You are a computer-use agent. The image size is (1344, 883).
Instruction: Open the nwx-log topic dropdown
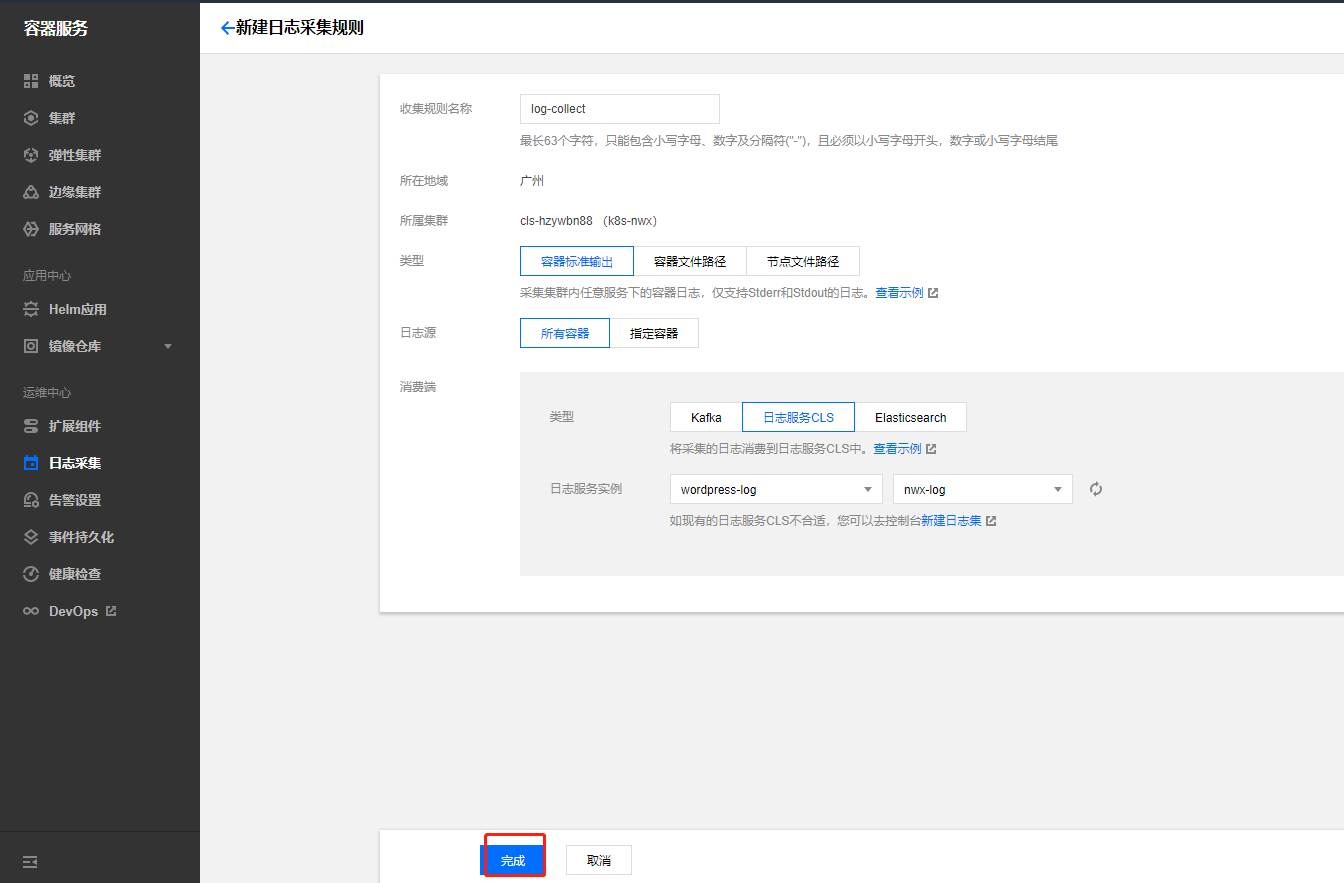tap(983, 489)
